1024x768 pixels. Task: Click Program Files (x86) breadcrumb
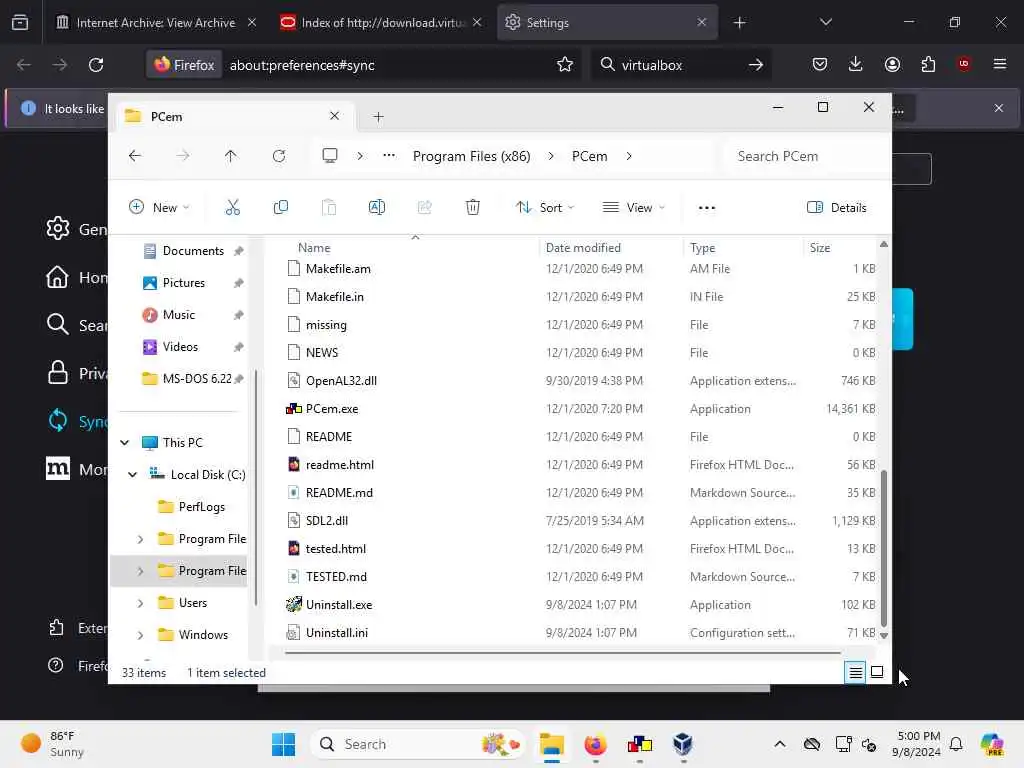tap(472, 156)
